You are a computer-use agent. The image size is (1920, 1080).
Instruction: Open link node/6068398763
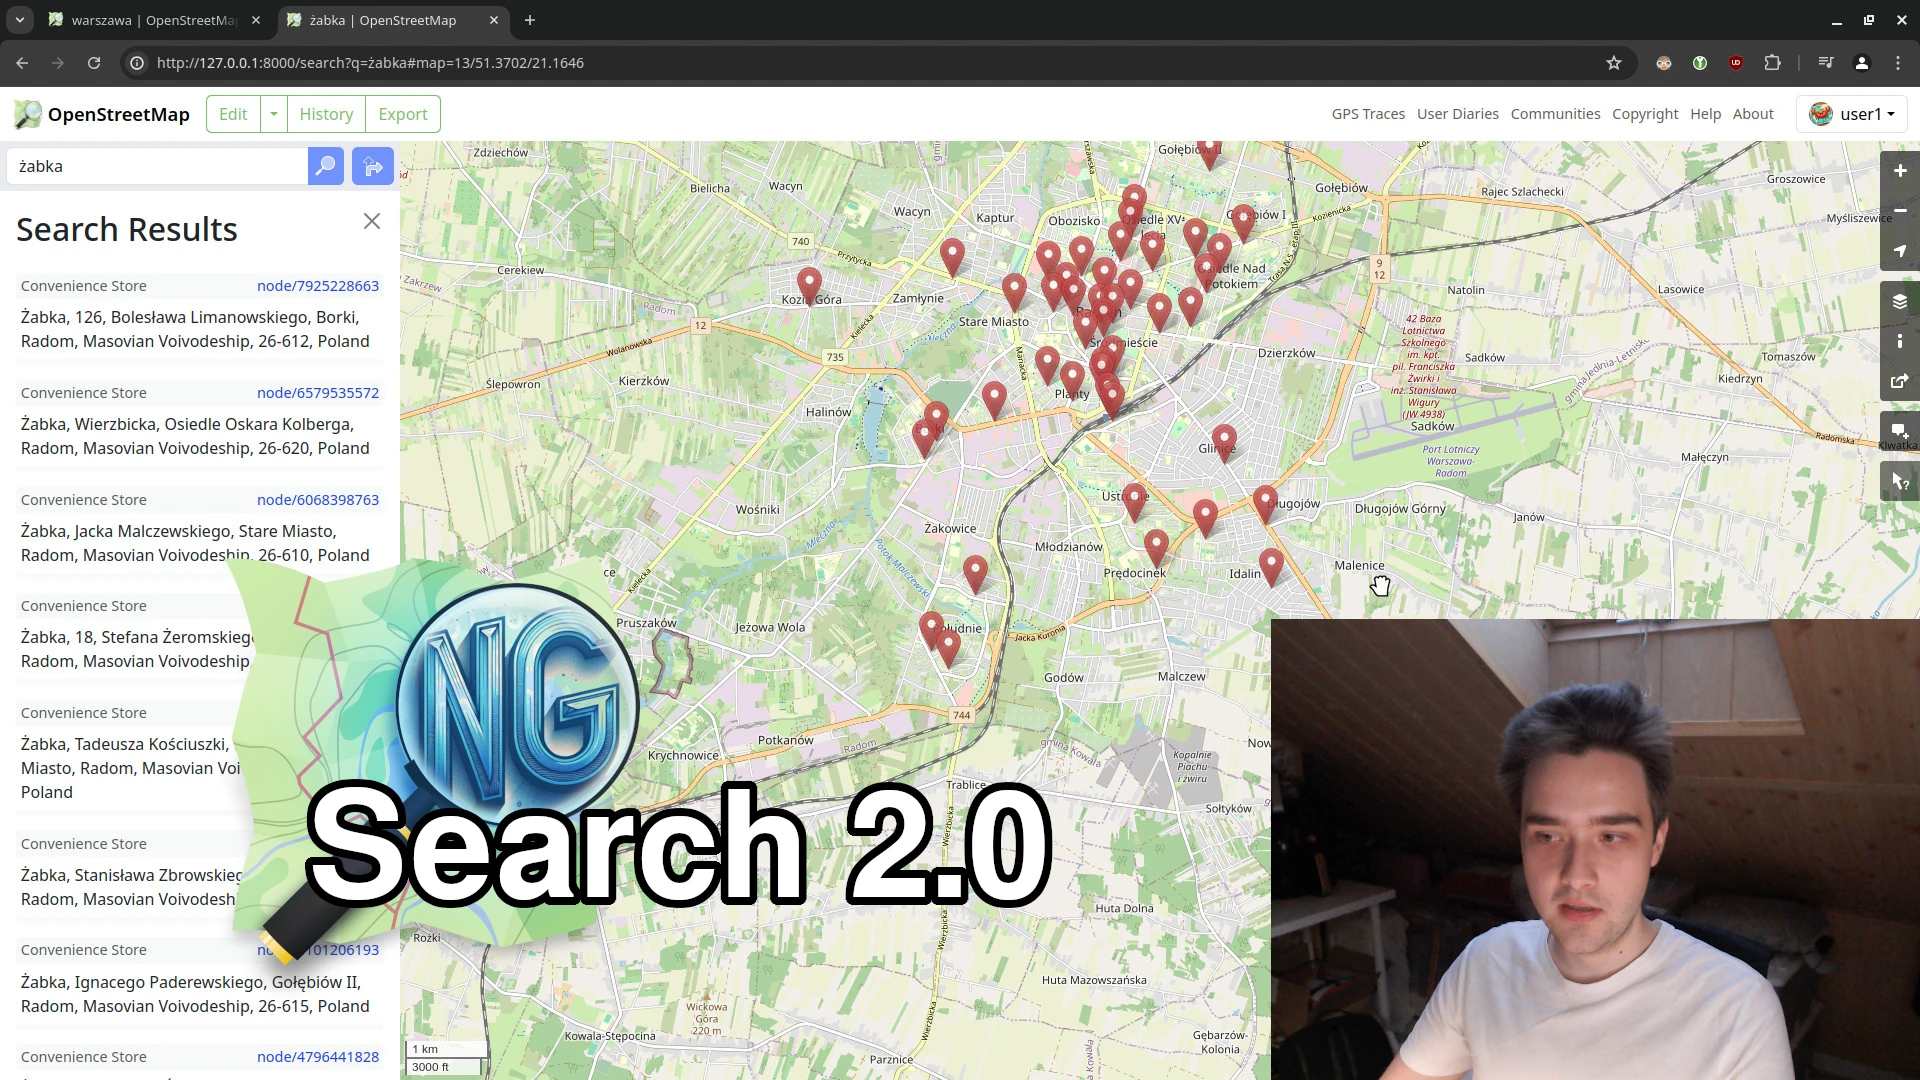point(318,500)
